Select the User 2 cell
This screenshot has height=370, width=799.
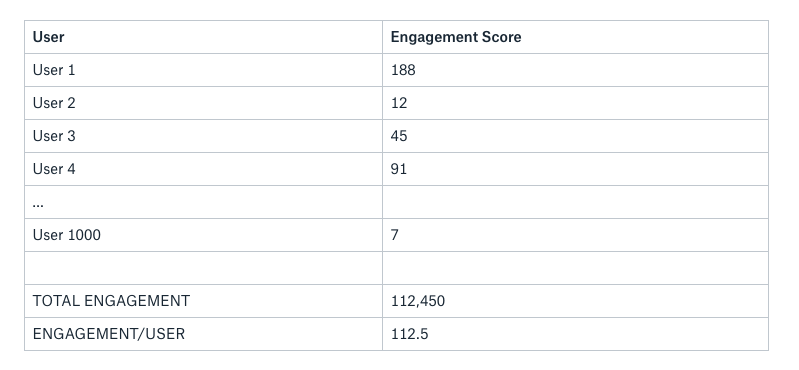(x=203, y=103)
